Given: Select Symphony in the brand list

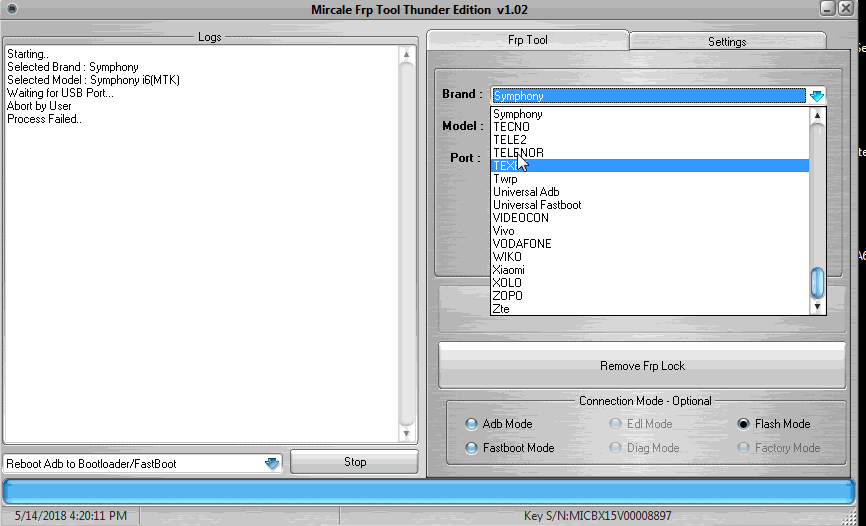Looking at the screenshot, I should pos(650,114).
